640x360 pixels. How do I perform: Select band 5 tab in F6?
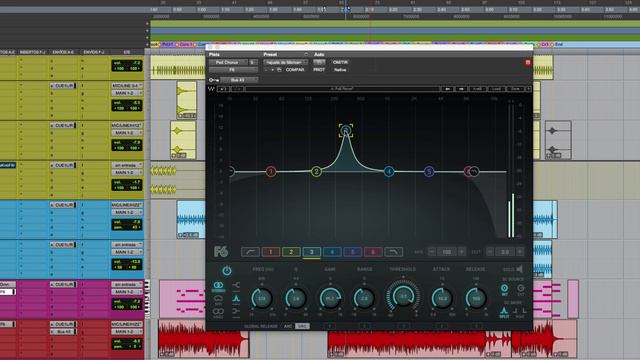(x=352, y=252)
